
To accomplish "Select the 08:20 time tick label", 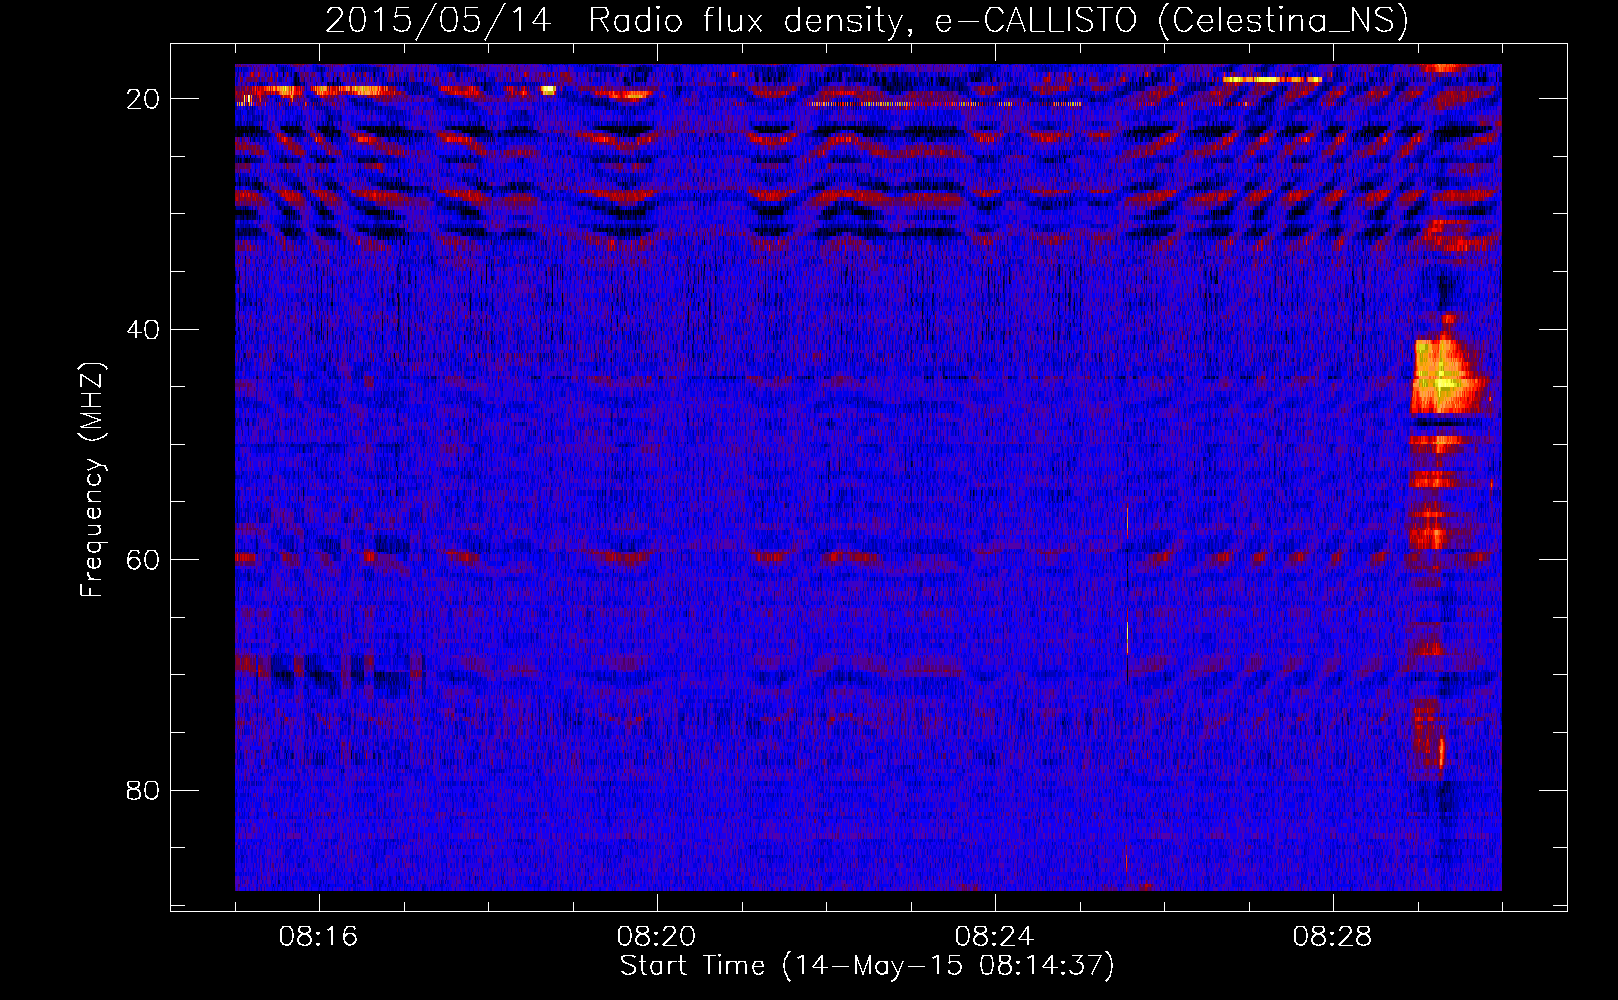I will [657, 937].
